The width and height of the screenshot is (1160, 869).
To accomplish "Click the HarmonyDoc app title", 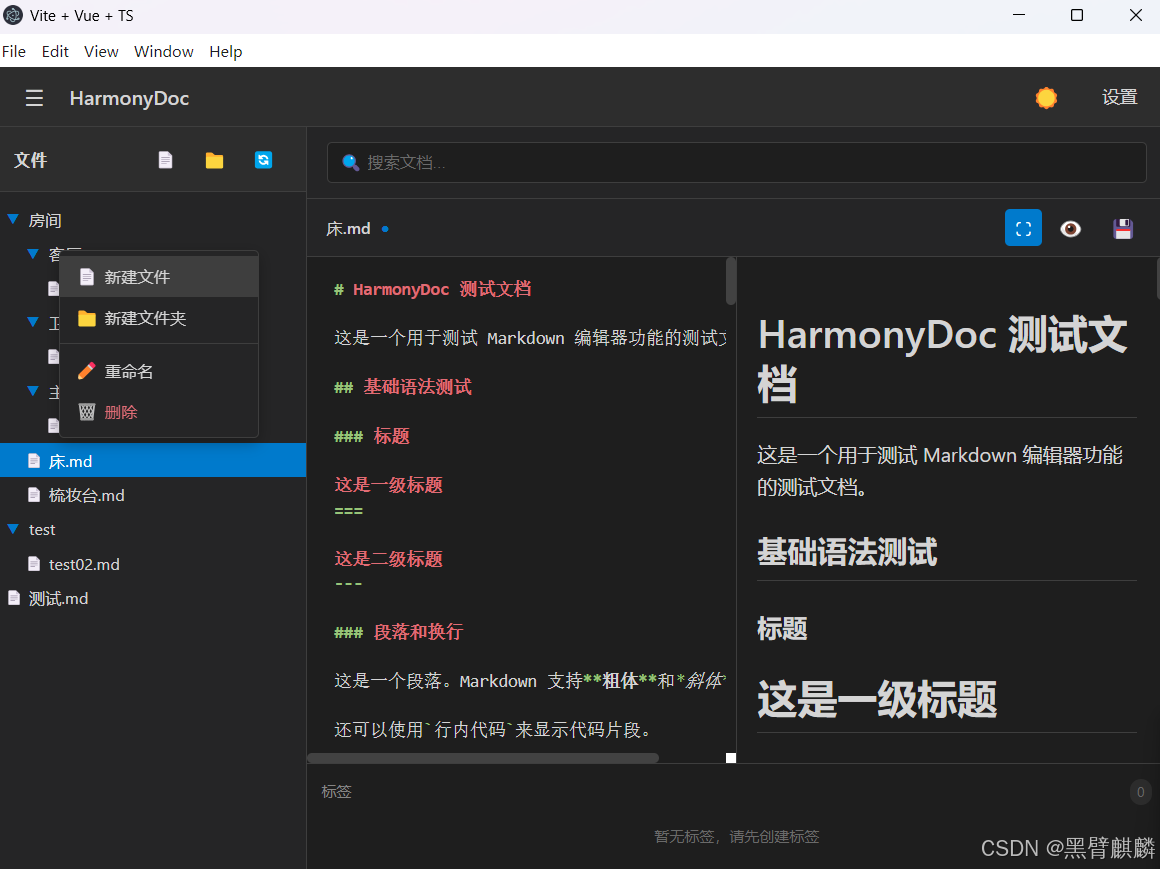I will click(129, 98).
